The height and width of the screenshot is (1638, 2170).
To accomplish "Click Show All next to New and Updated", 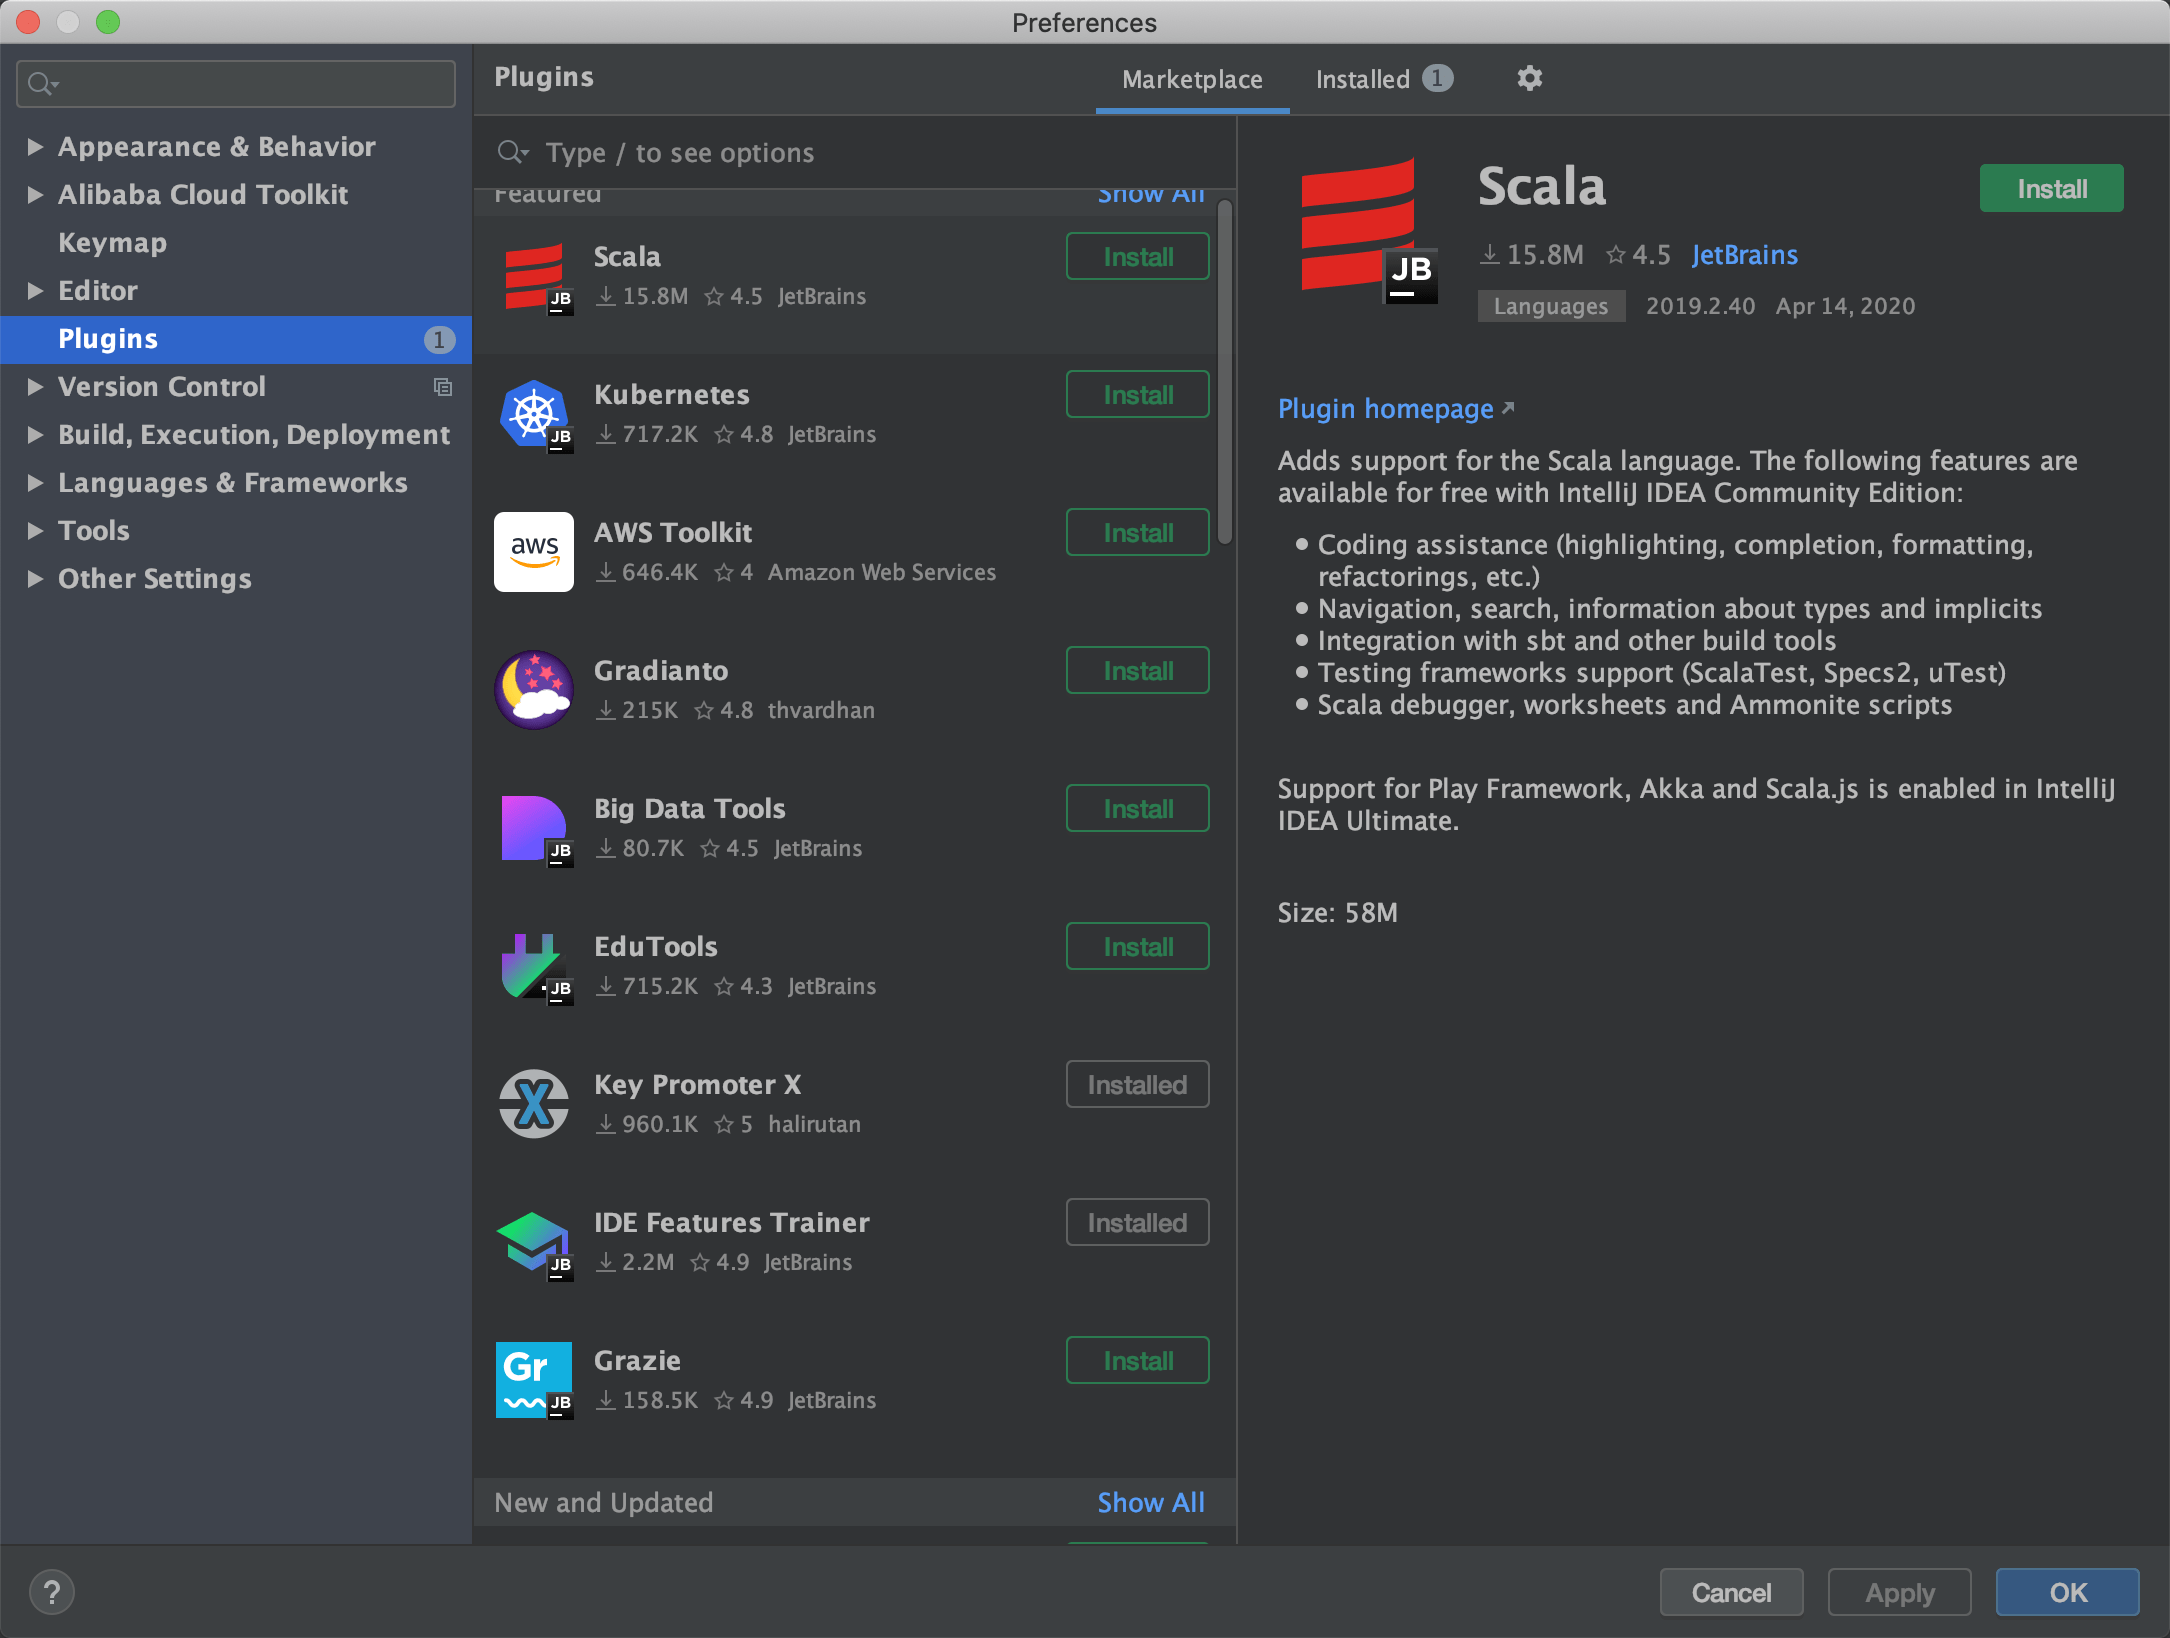I will click(1150, 1502).
